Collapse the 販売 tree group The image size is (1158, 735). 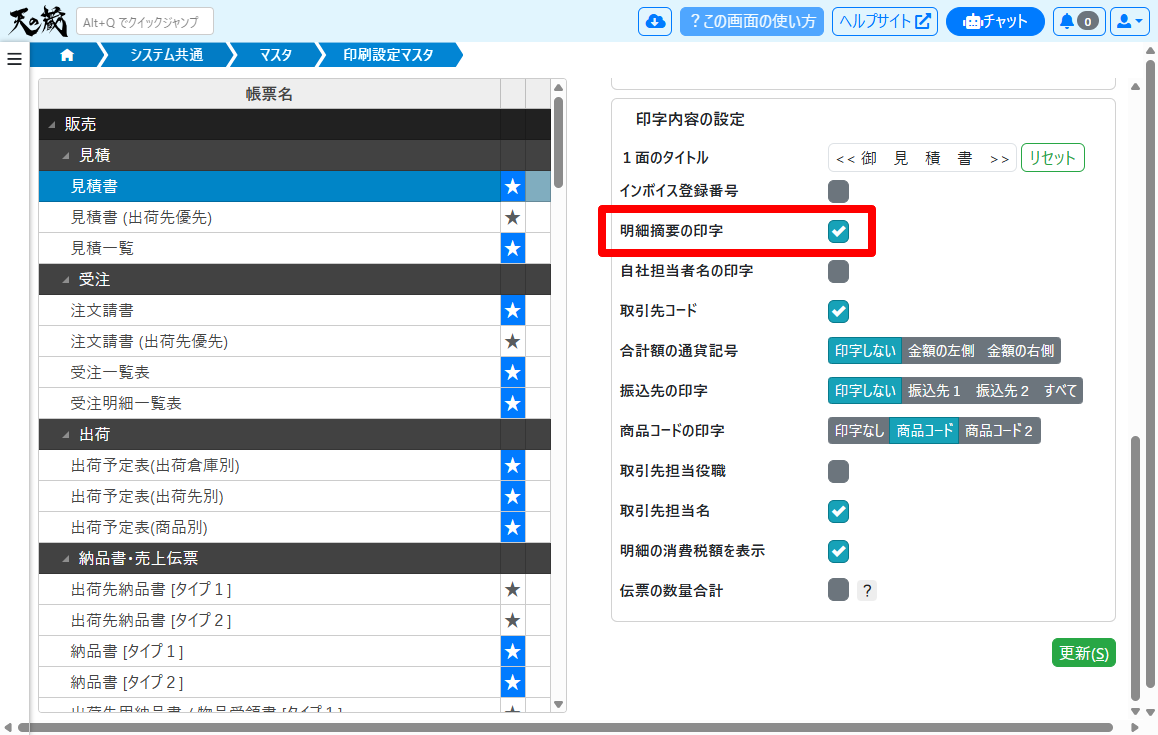pos(52,125)
